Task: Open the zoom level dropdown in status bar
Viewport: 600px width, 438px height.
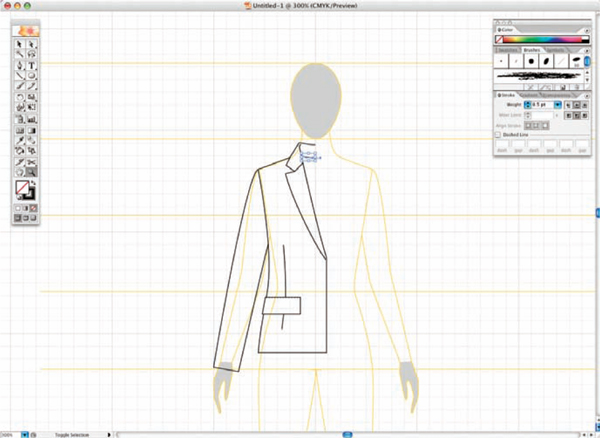Action: [x=24, y=435]
